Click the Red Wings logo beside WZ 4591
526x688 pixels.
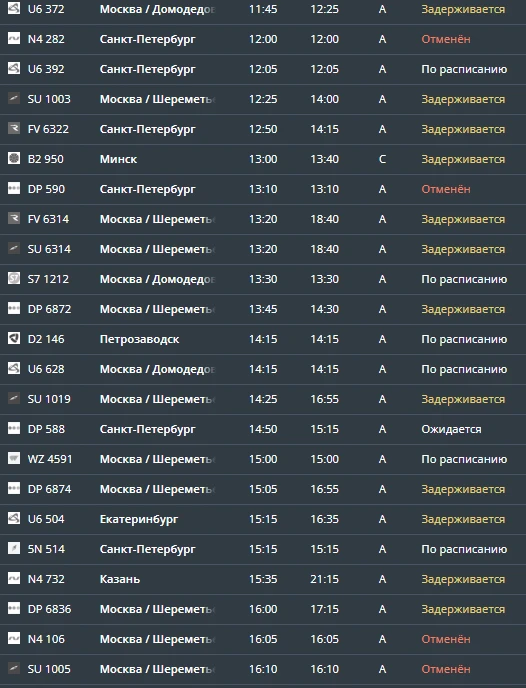pos(14,459)
